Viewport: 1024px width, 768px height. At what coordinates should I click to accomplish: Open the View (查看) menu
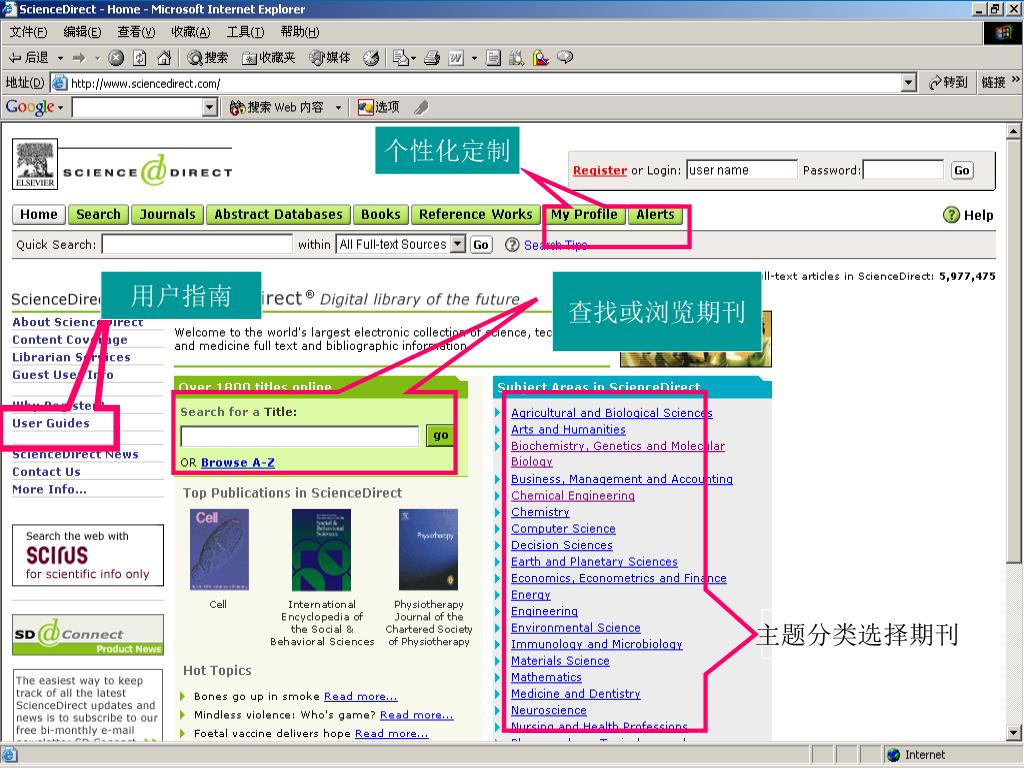(136, 32)
